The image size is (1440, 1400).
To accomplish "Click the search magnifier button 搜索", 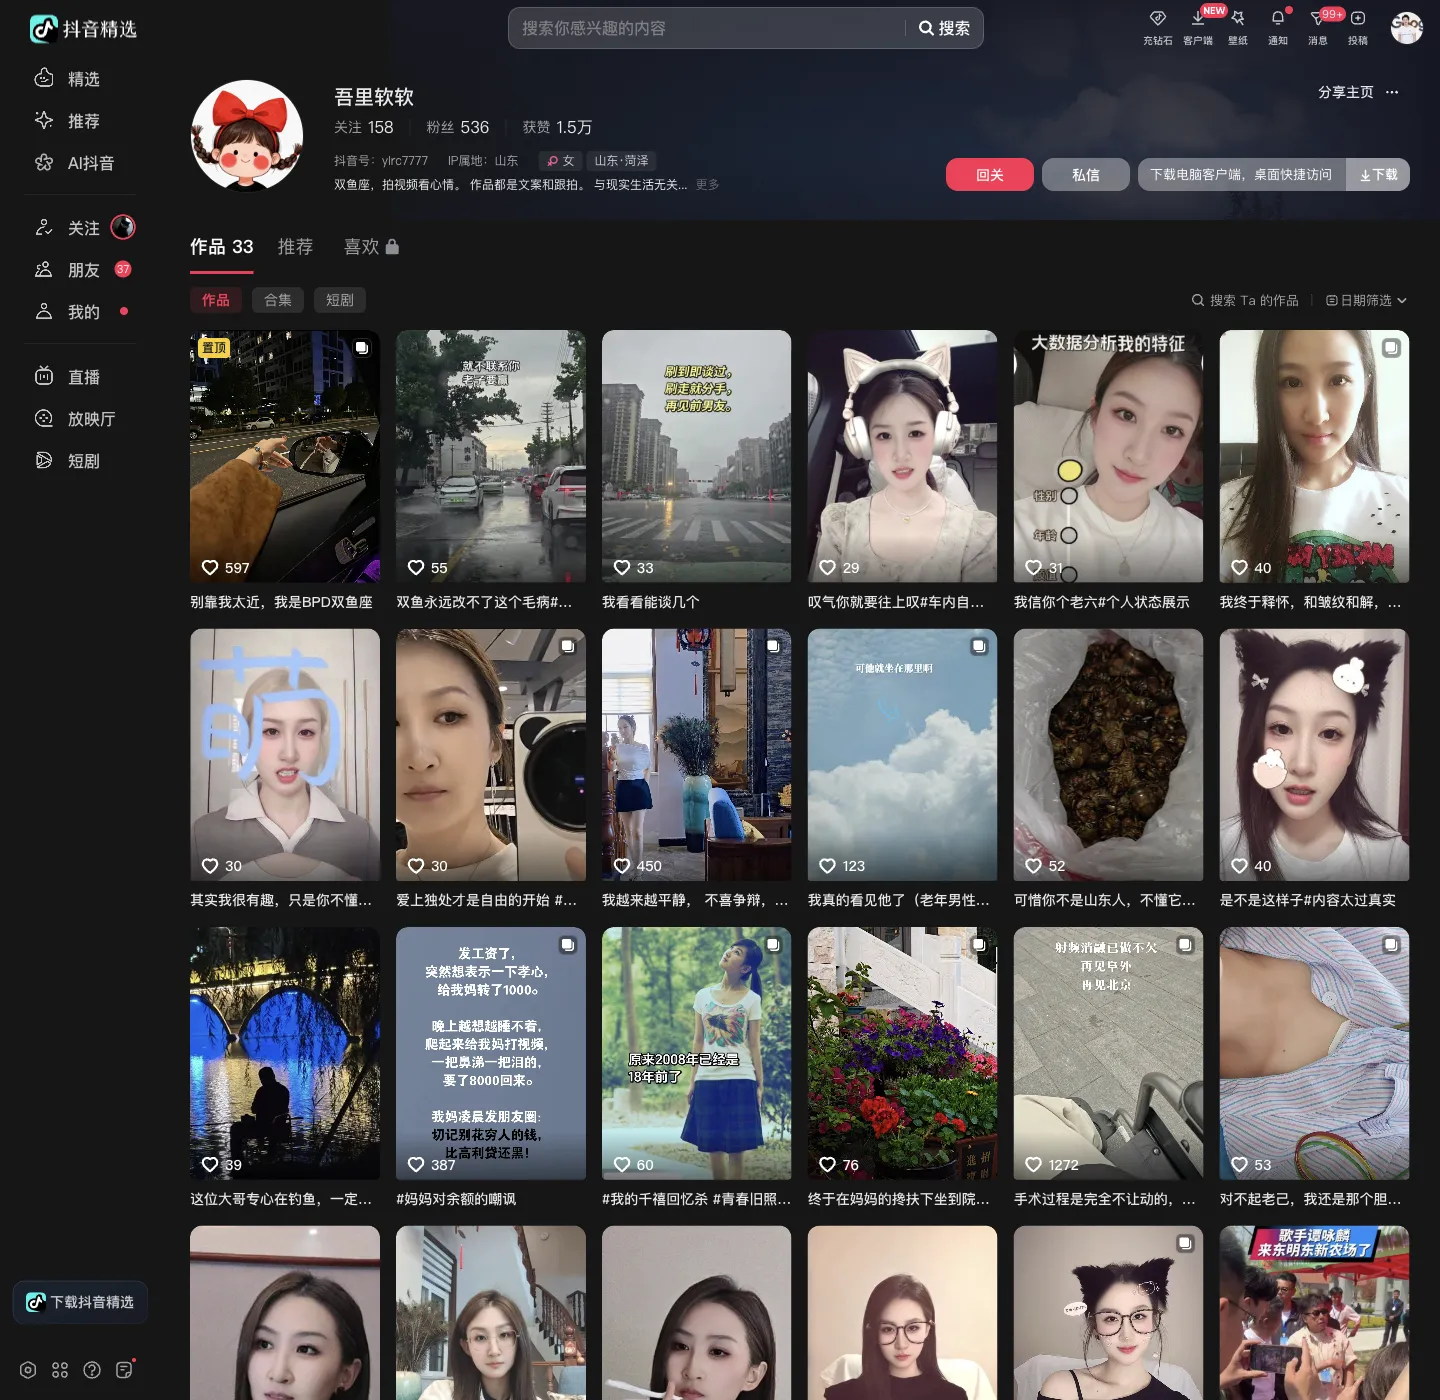I will [x=944, y=28].
